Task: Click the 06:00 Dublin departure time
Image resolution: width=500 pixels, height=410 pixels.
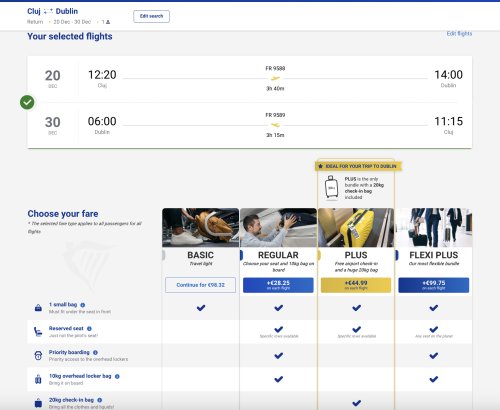Action: (102, 121)
